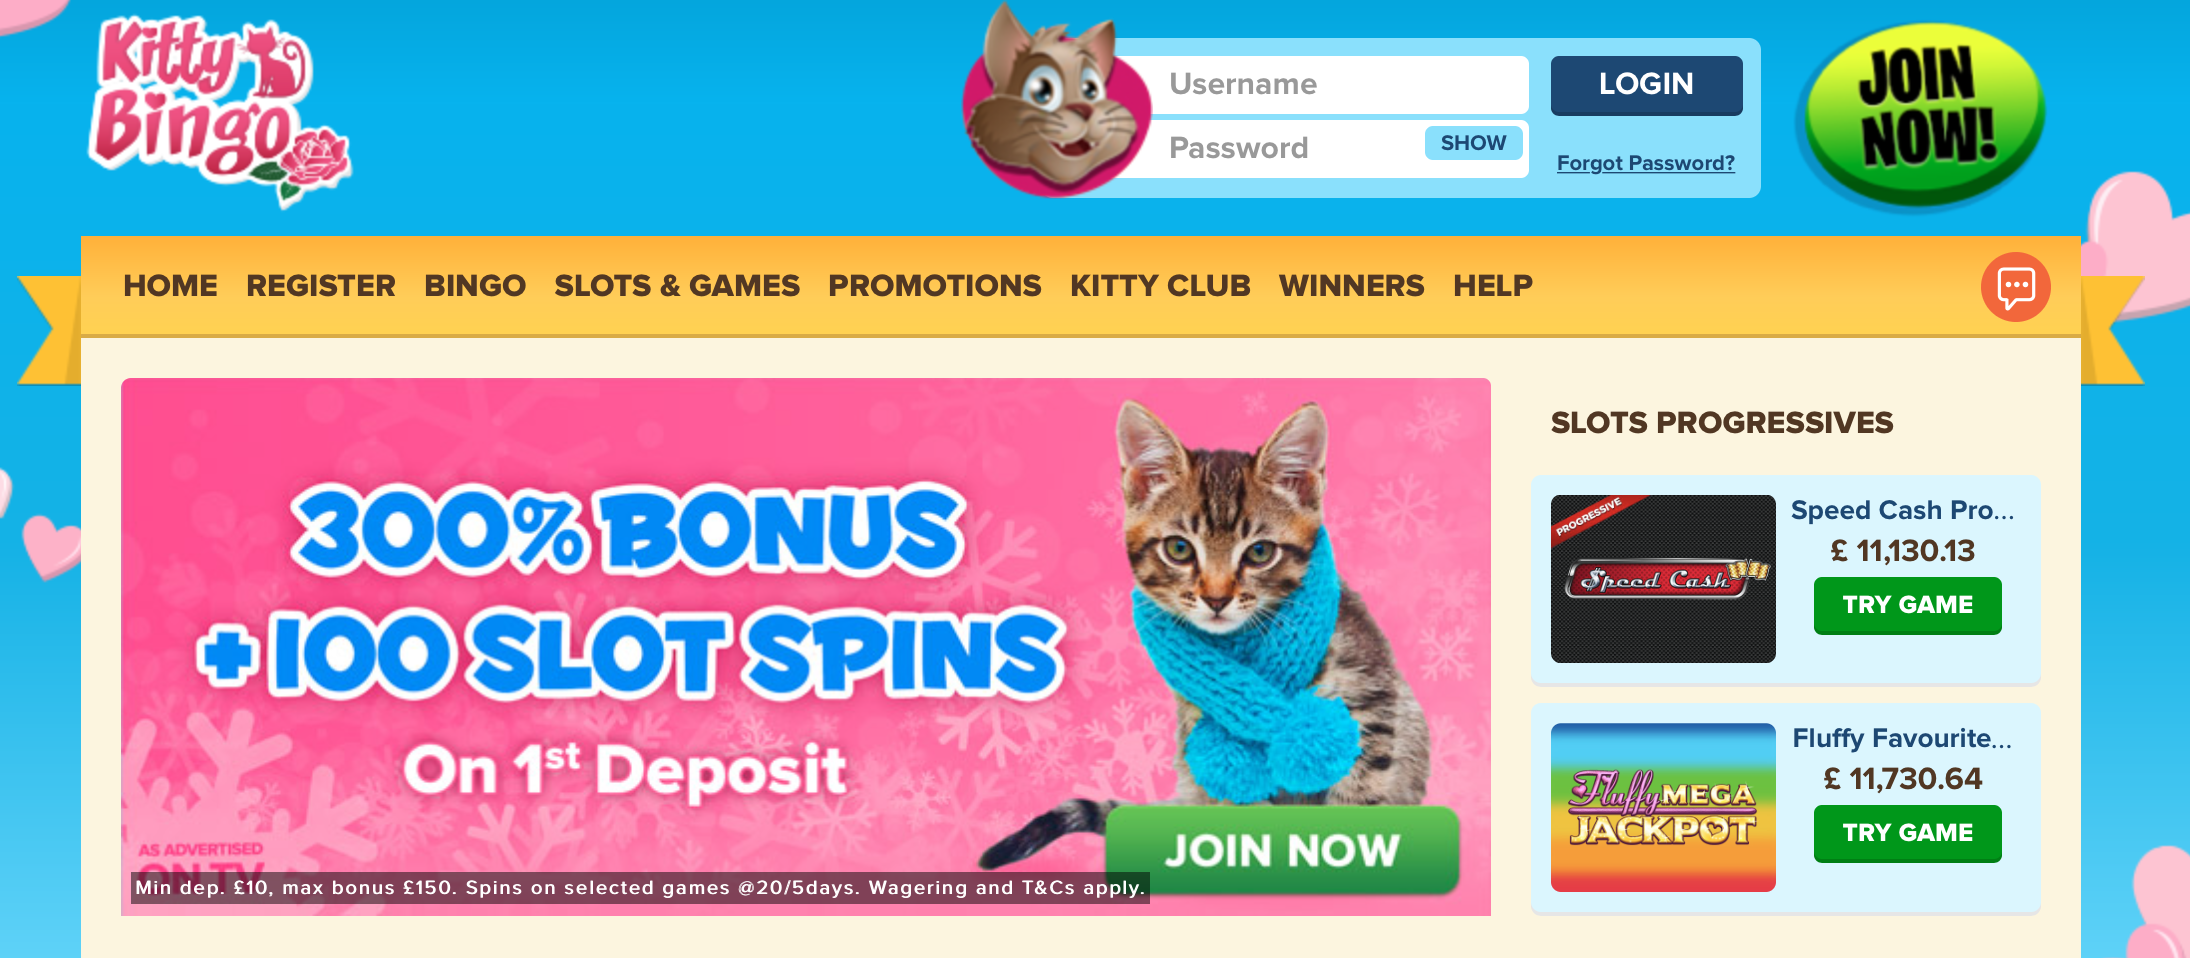Screen dimensions: 2190x958
Task: Open the BINGO menu item
Action: point(475,286)
